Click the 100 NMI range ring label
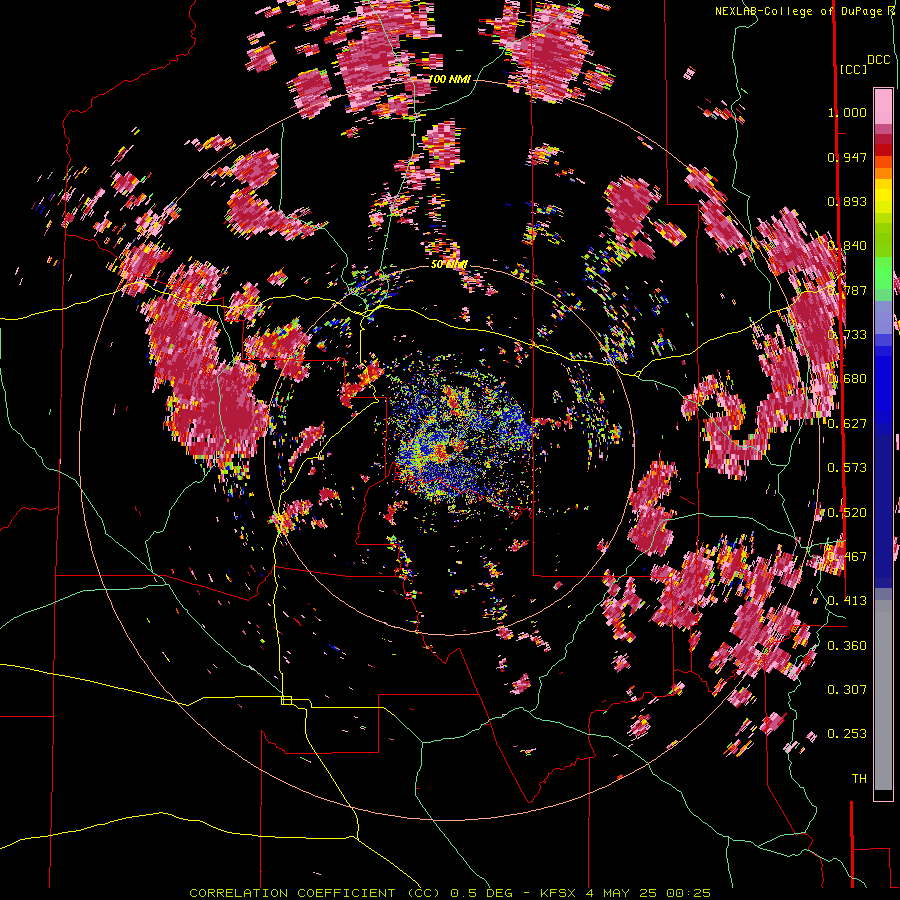Screen dimensions: 900x900 tap(449, 79)
